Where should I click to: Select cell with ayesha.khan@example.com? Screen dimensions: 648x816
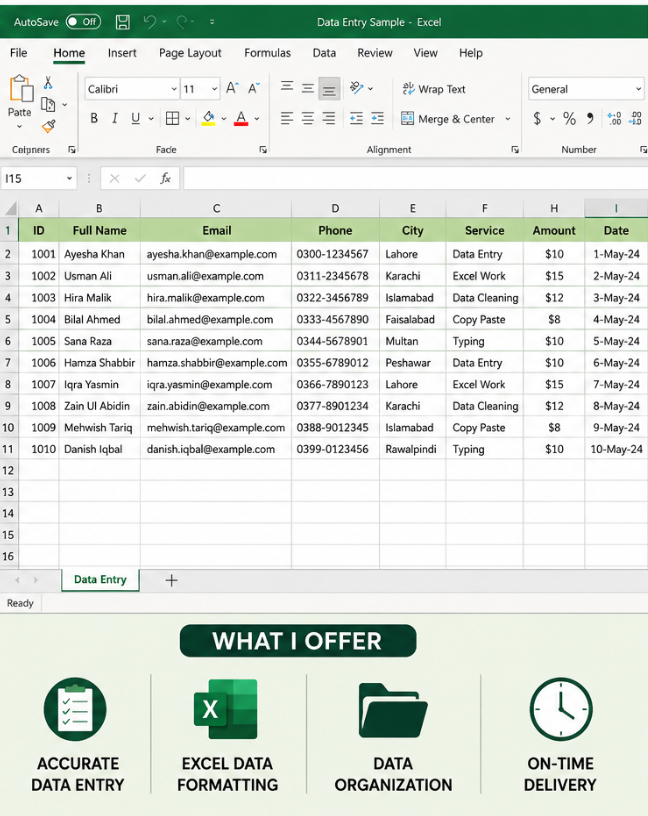216,254
